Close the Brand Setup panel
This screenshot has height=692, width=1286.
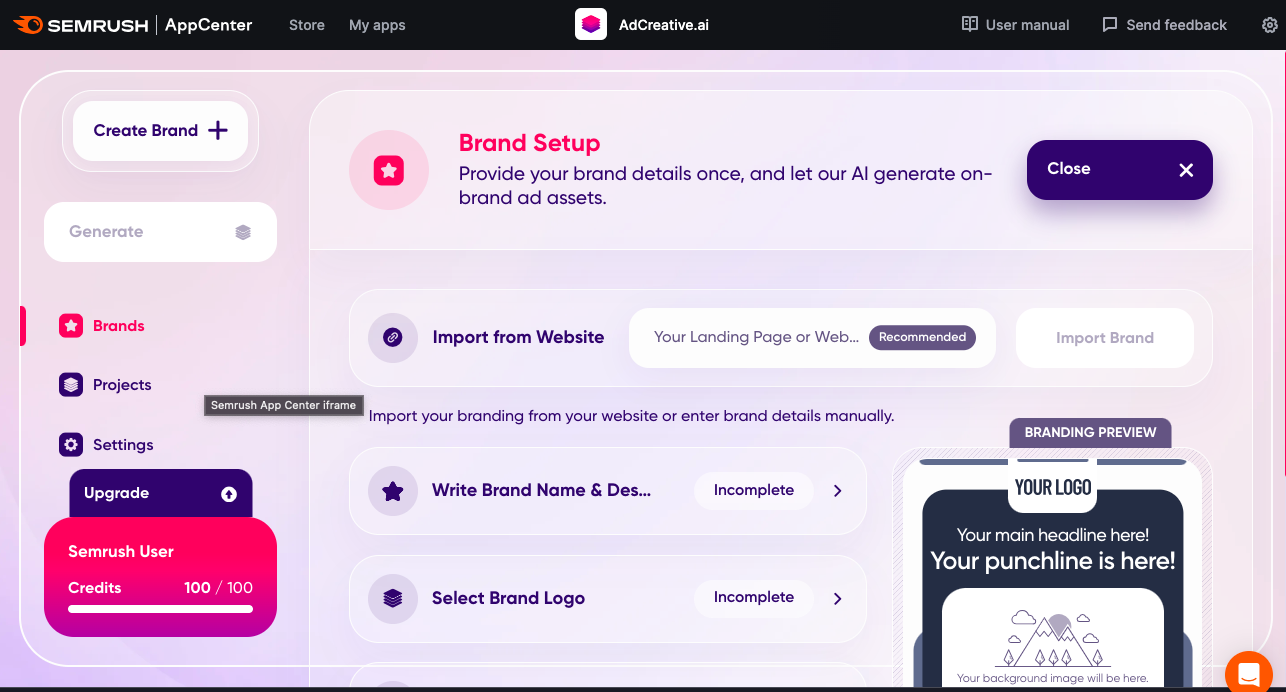pos(1119,170)
